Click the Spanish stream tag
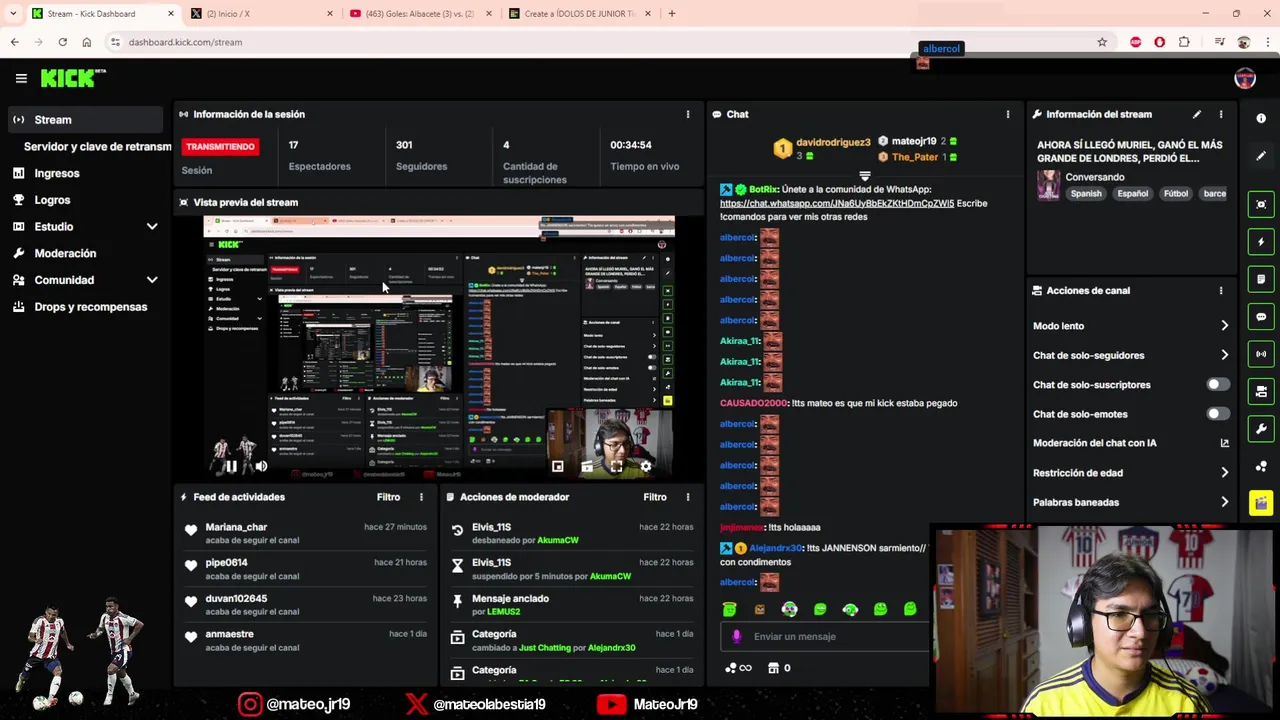Image resolution: width=1280 pixels, height=720 pixels. point(1086,194)
